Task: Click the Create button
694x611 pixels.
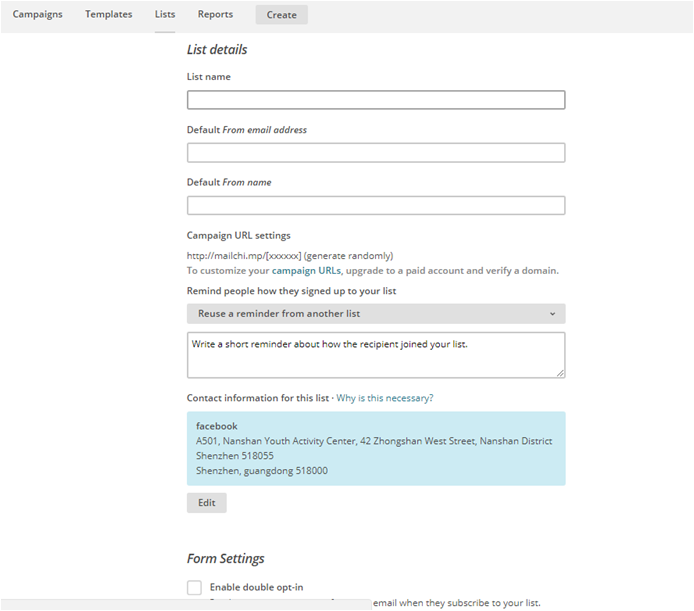Action: [281, 15]
